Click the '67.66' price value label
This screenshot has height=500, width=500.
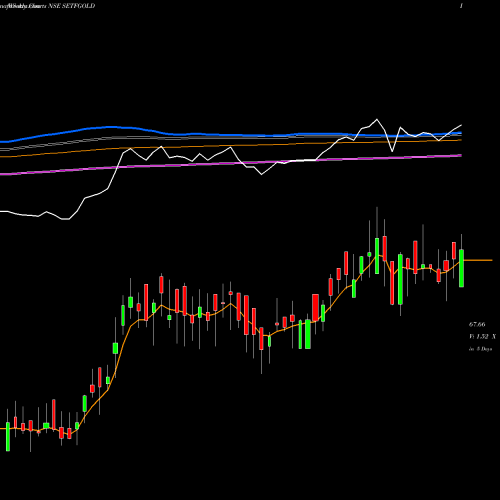point(477,324)
